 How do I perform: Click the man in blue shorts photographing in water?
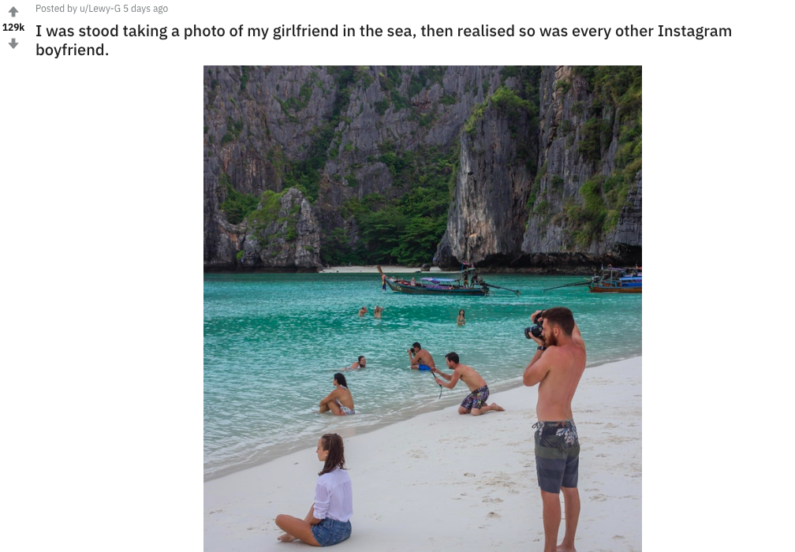tap(421, 356)
